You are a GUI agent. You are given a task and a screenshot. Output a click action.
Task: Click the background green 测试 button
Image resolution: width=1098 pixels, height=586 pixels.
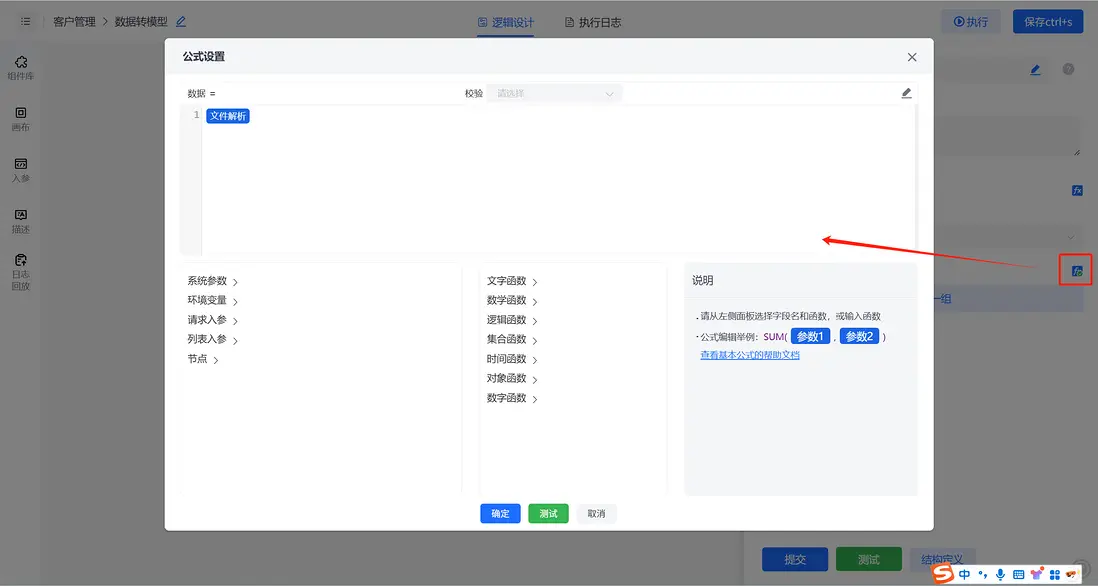click(x=868, y=559)
